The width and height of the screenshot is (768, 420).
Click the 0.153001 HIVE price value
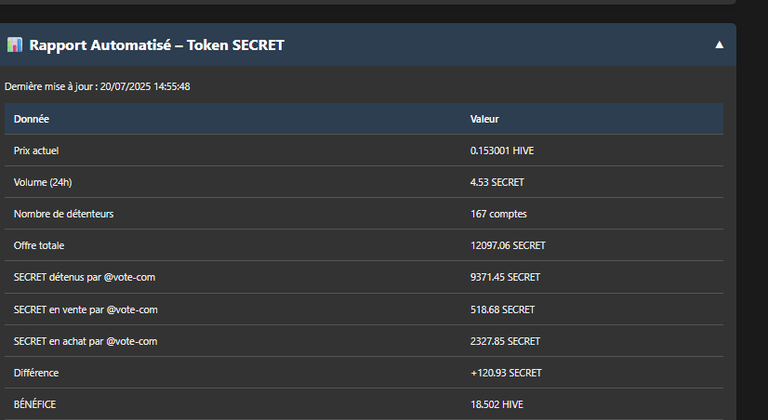pyautogui.click(x=502, y=151)
